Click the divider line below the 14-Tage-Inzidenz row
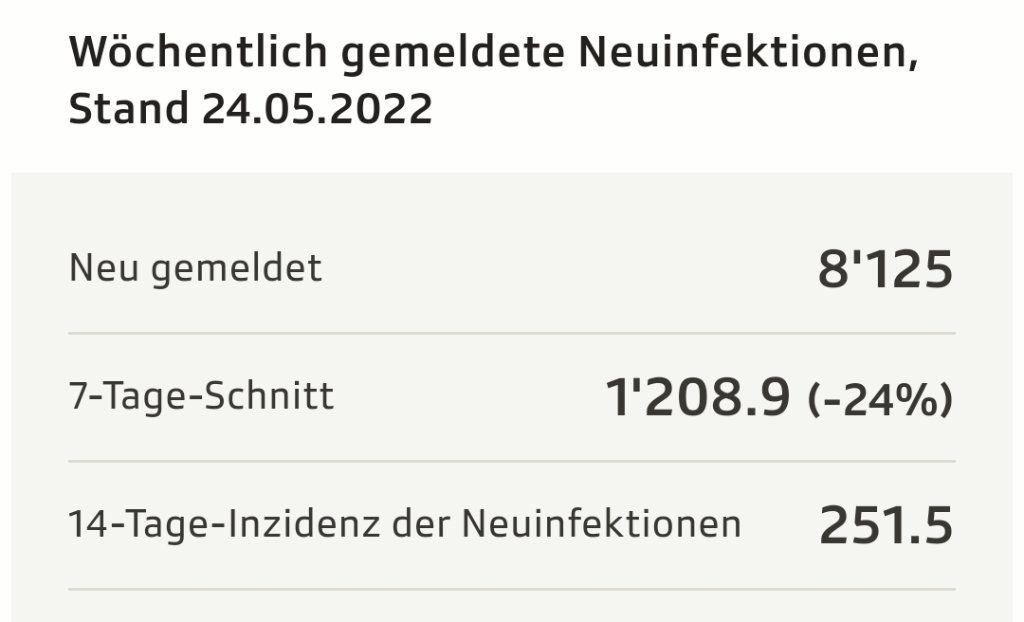 tap(512, 589)
